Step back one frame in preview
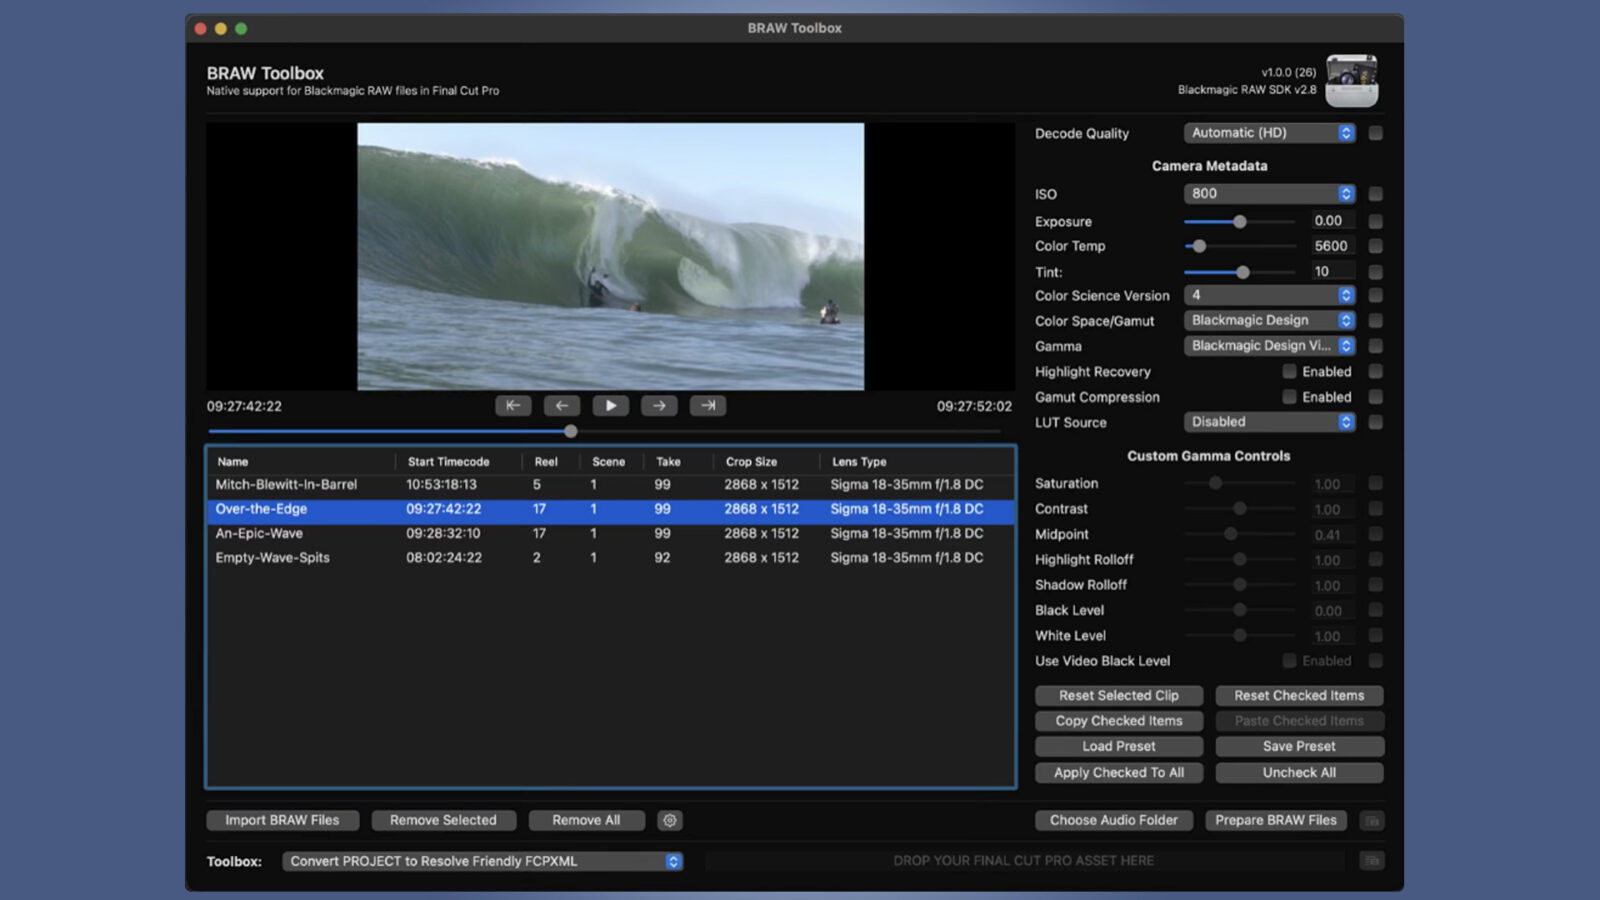1600x900 pixels. pyautogui.click(x=562, y=406)
